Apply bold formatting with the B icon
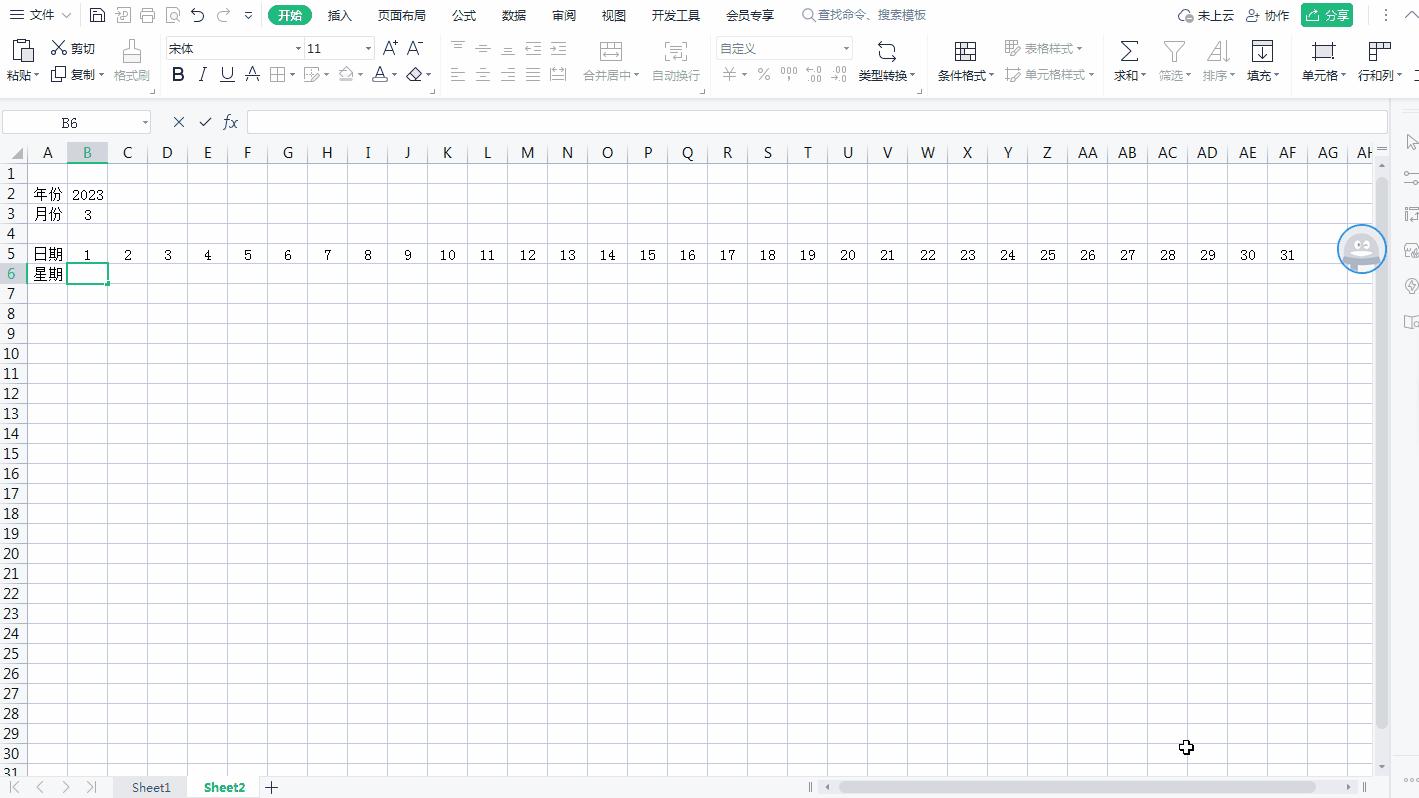 pos(178,74)
